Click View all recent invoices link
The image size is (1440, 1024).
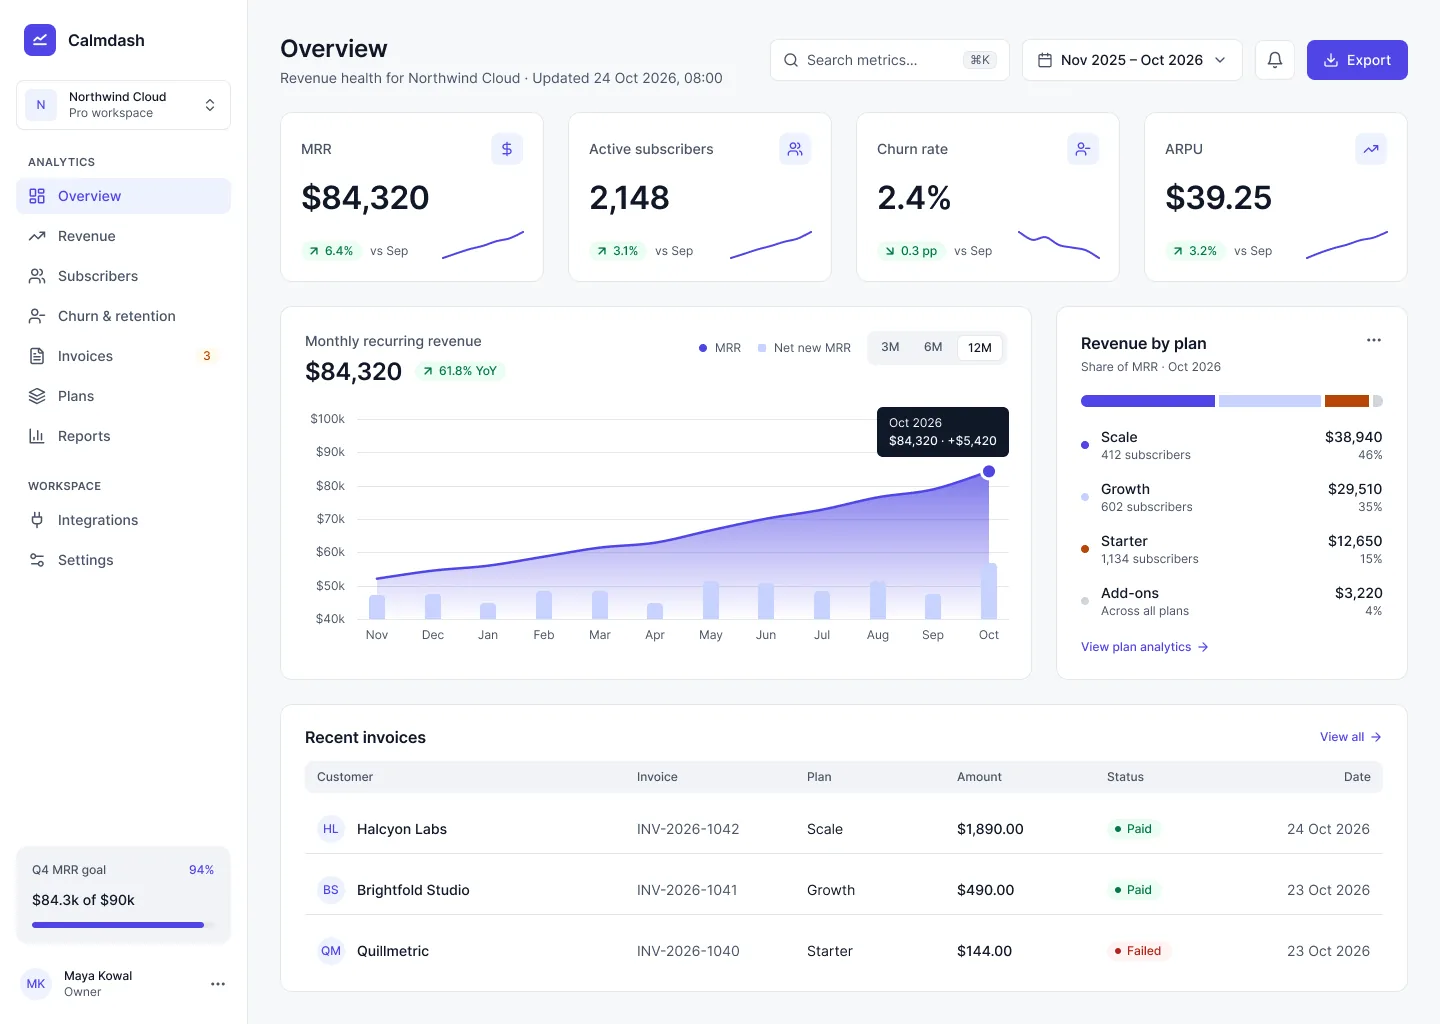tap(1351, 737)
